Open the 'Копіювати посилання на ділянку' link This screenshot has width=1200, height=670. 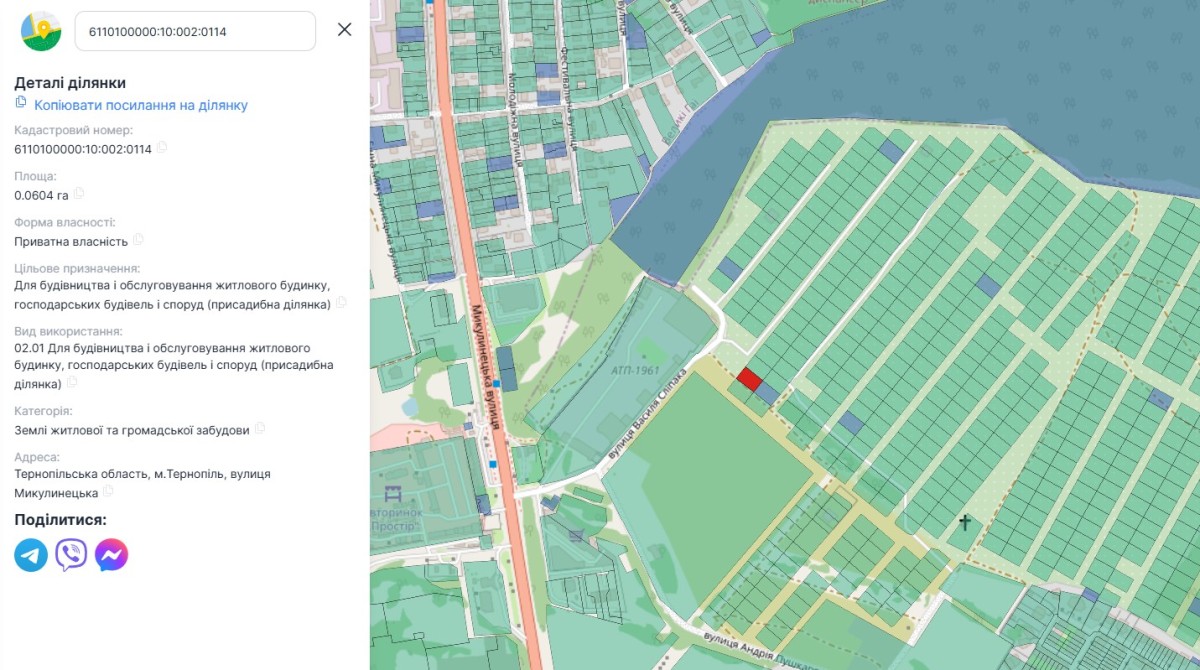tap(141, 105)
